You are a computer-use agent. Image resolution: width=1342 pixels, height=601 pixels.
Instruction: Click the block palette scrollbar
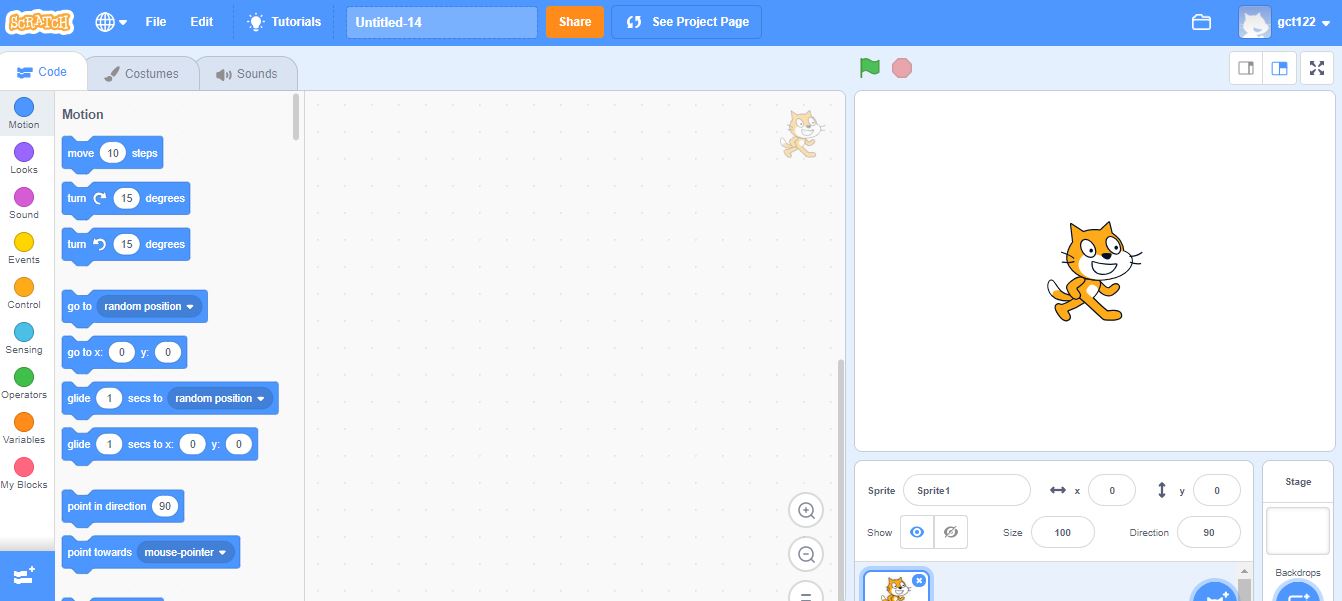[296, 117]
